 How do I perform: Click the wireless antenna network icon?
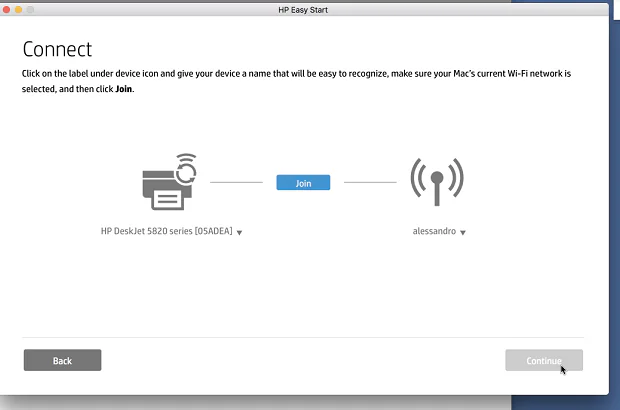pos(437,182)
